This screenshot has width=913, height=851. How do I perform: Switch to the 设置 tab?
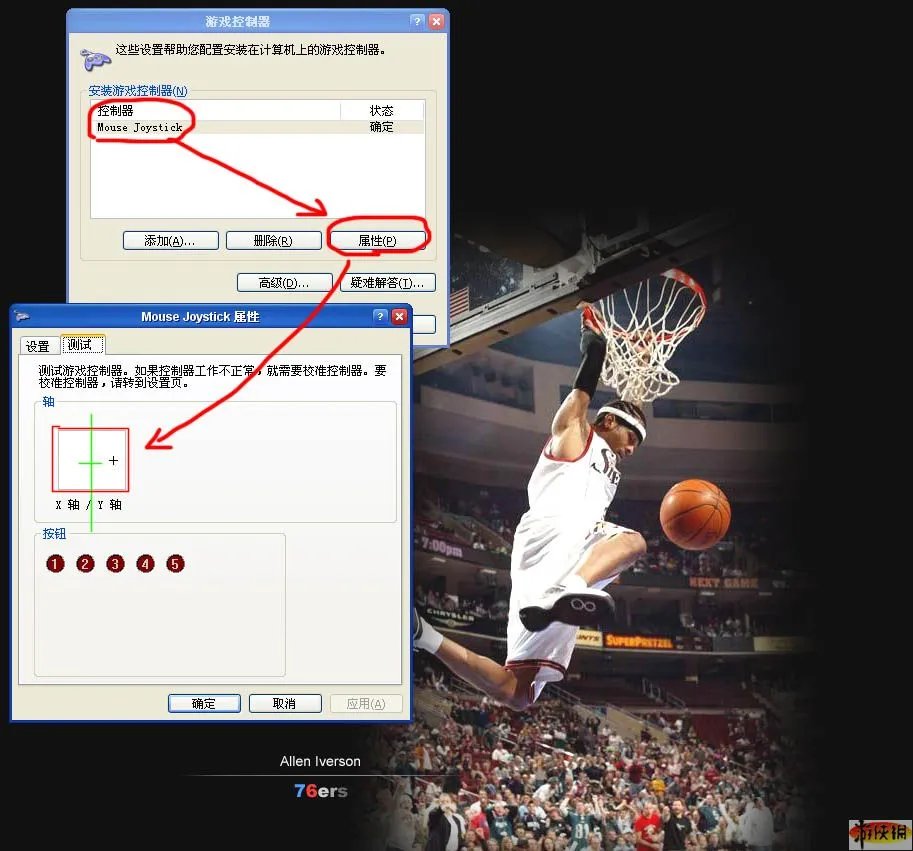[38, 346]
